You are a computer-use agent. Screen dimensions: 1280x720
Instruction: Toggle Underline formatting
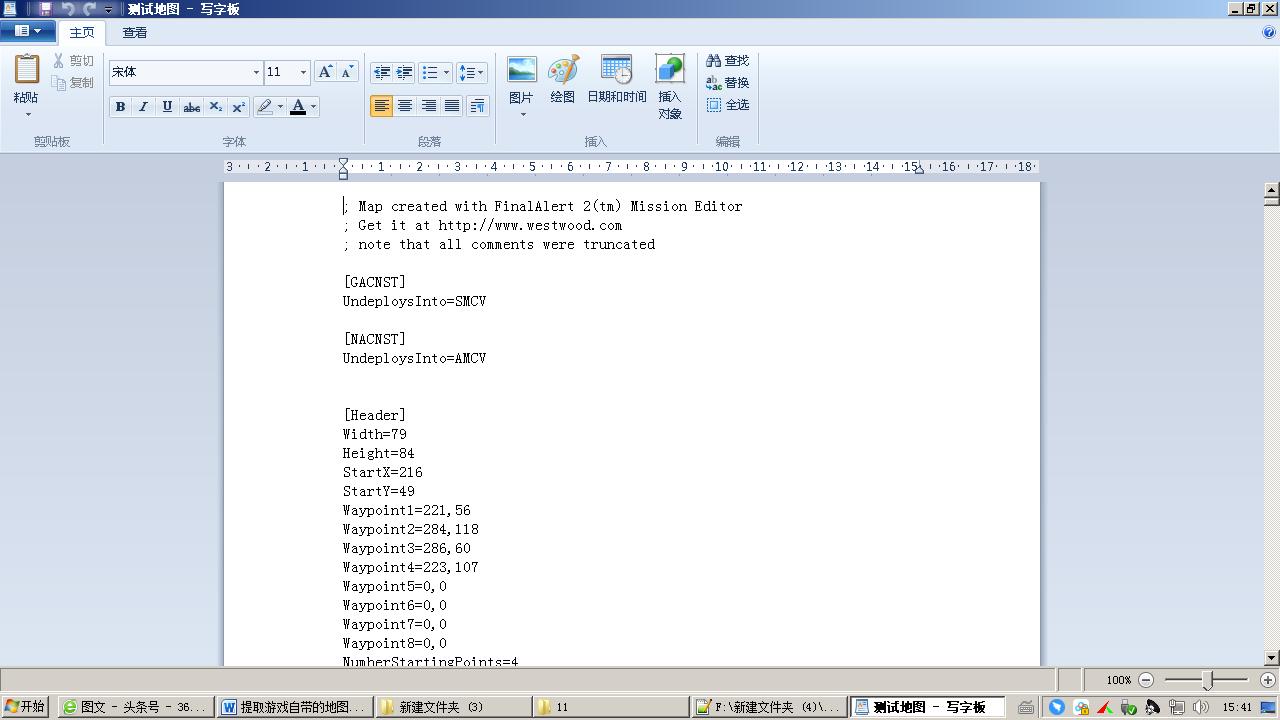(x=167, y=107)
